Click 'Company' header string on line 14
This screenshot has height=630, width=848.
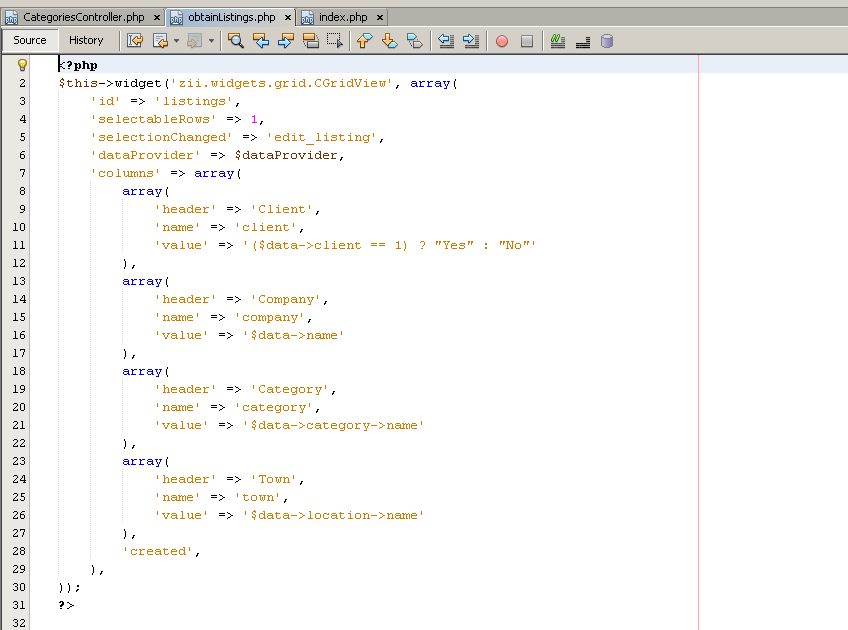pos(286,299)
